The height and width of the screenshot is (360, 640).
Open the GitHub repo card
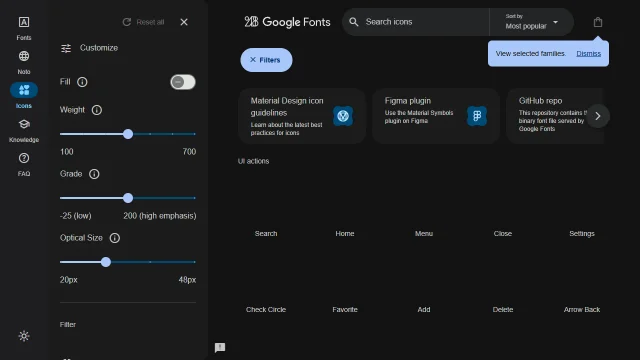coord(554,116)
